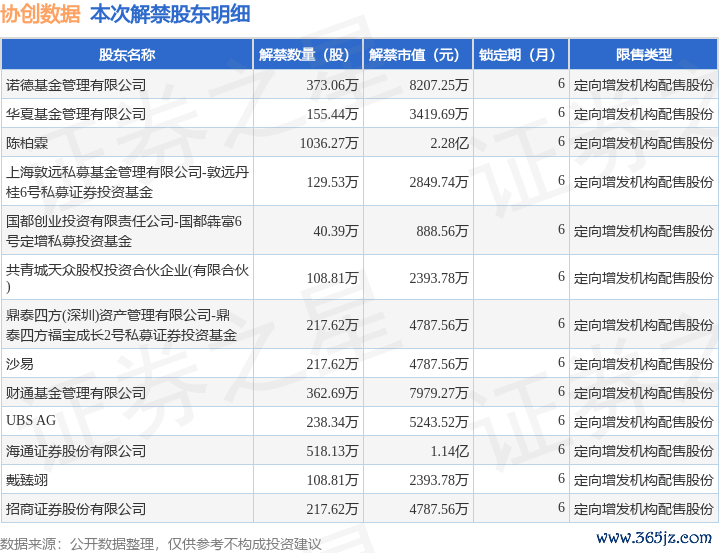Click market value 1.14亿

449,451
